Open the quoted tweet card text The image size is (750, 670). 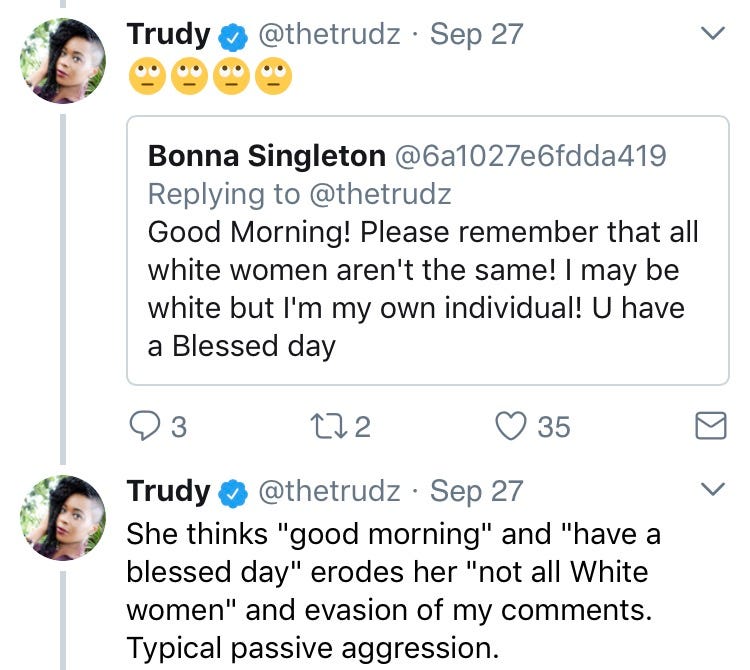coord(423,290)
